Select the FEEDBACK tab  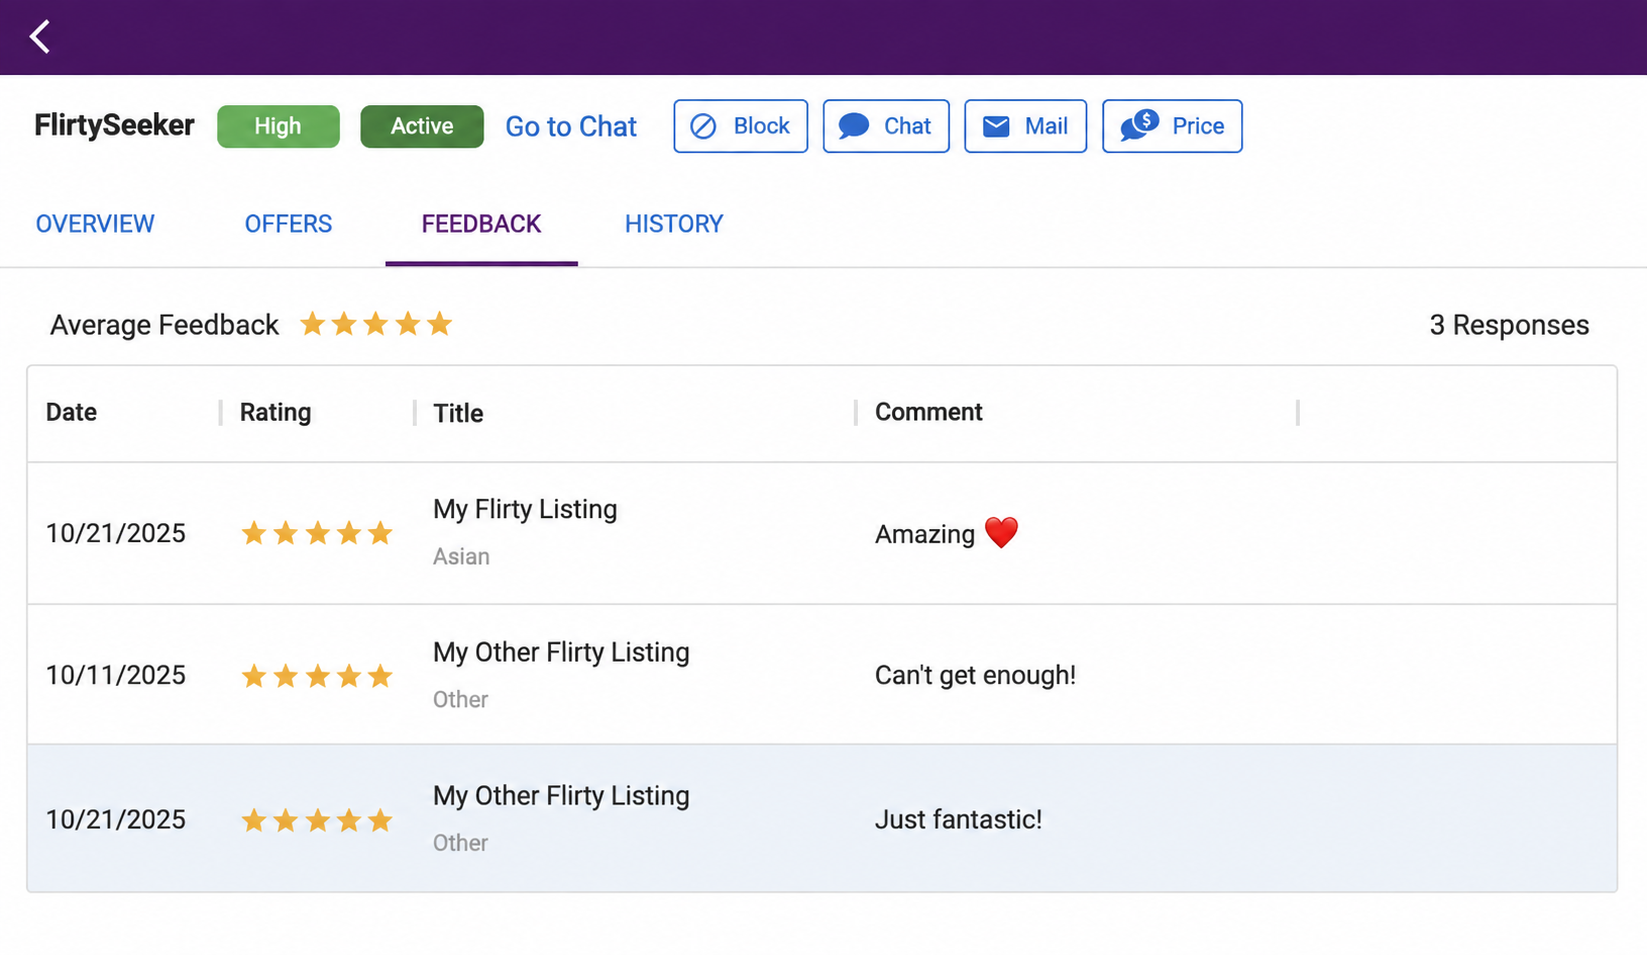[481, 224]
